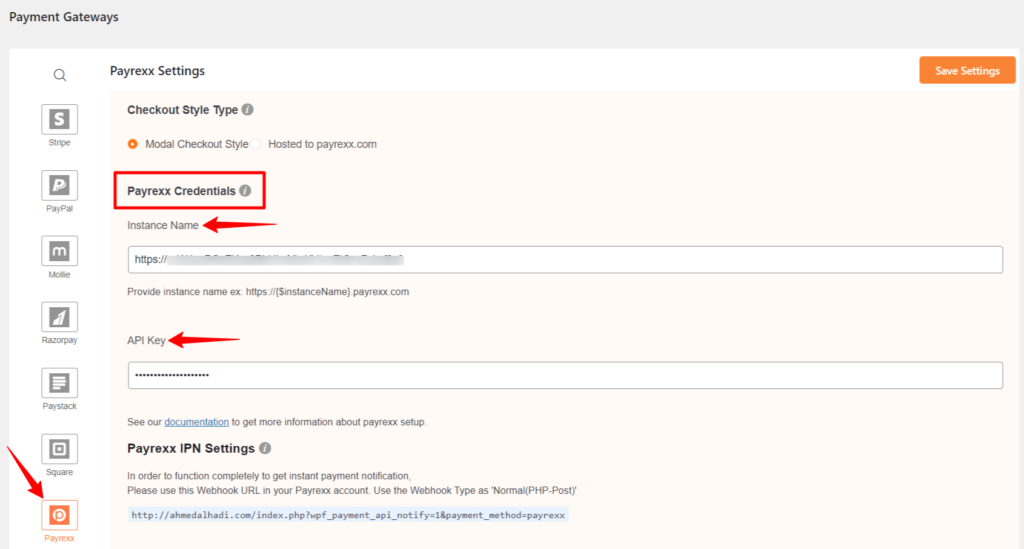The width and height of the screenshot is (1024, 549).
Task: Click the Paystack label under its icon
Action: [59, 406]
